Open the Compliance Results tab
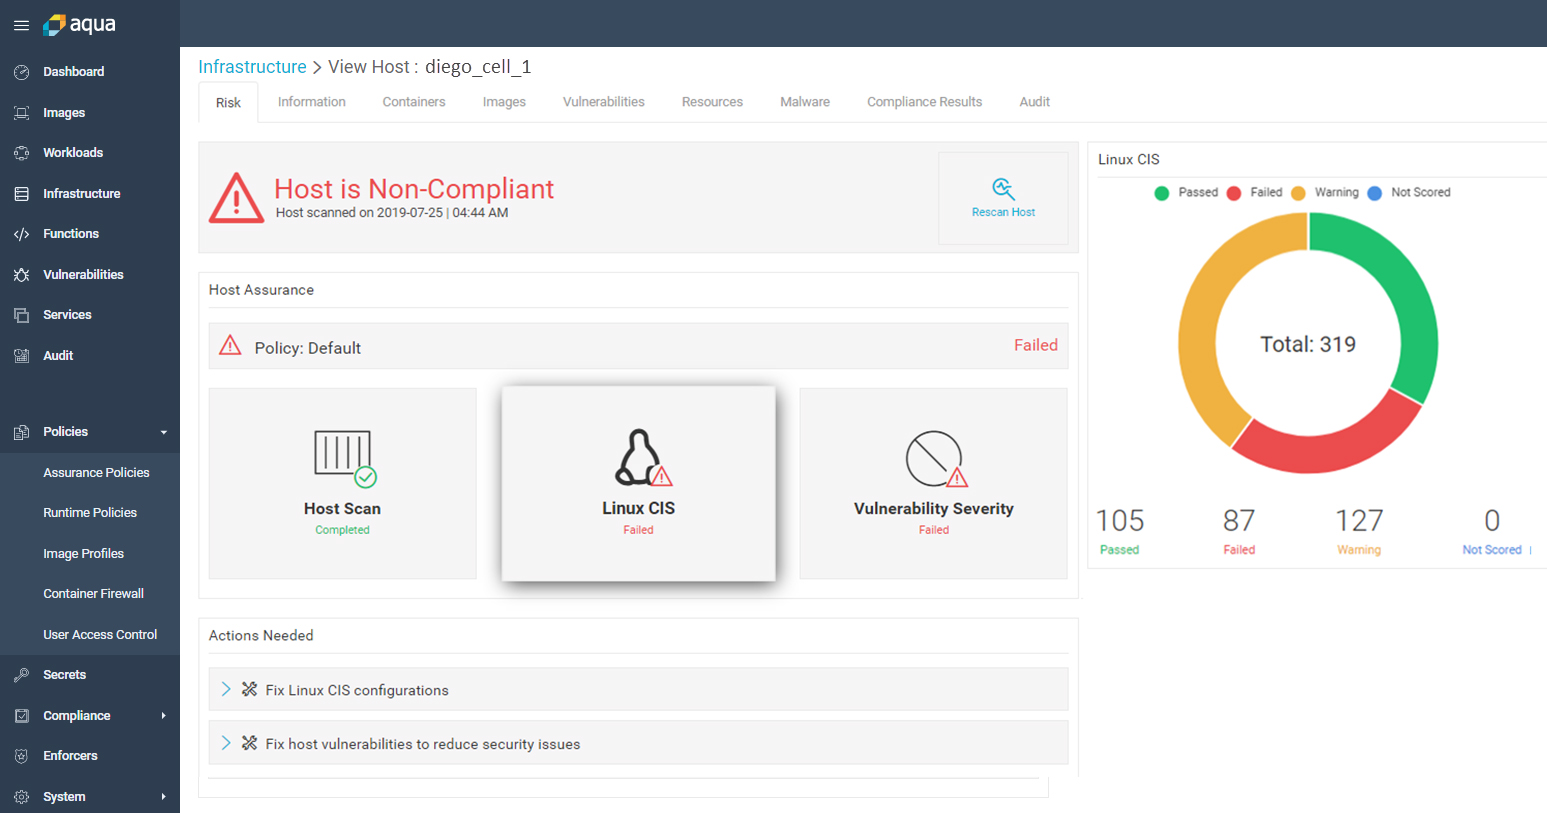1547x813 pixels. tap(924, 102)
